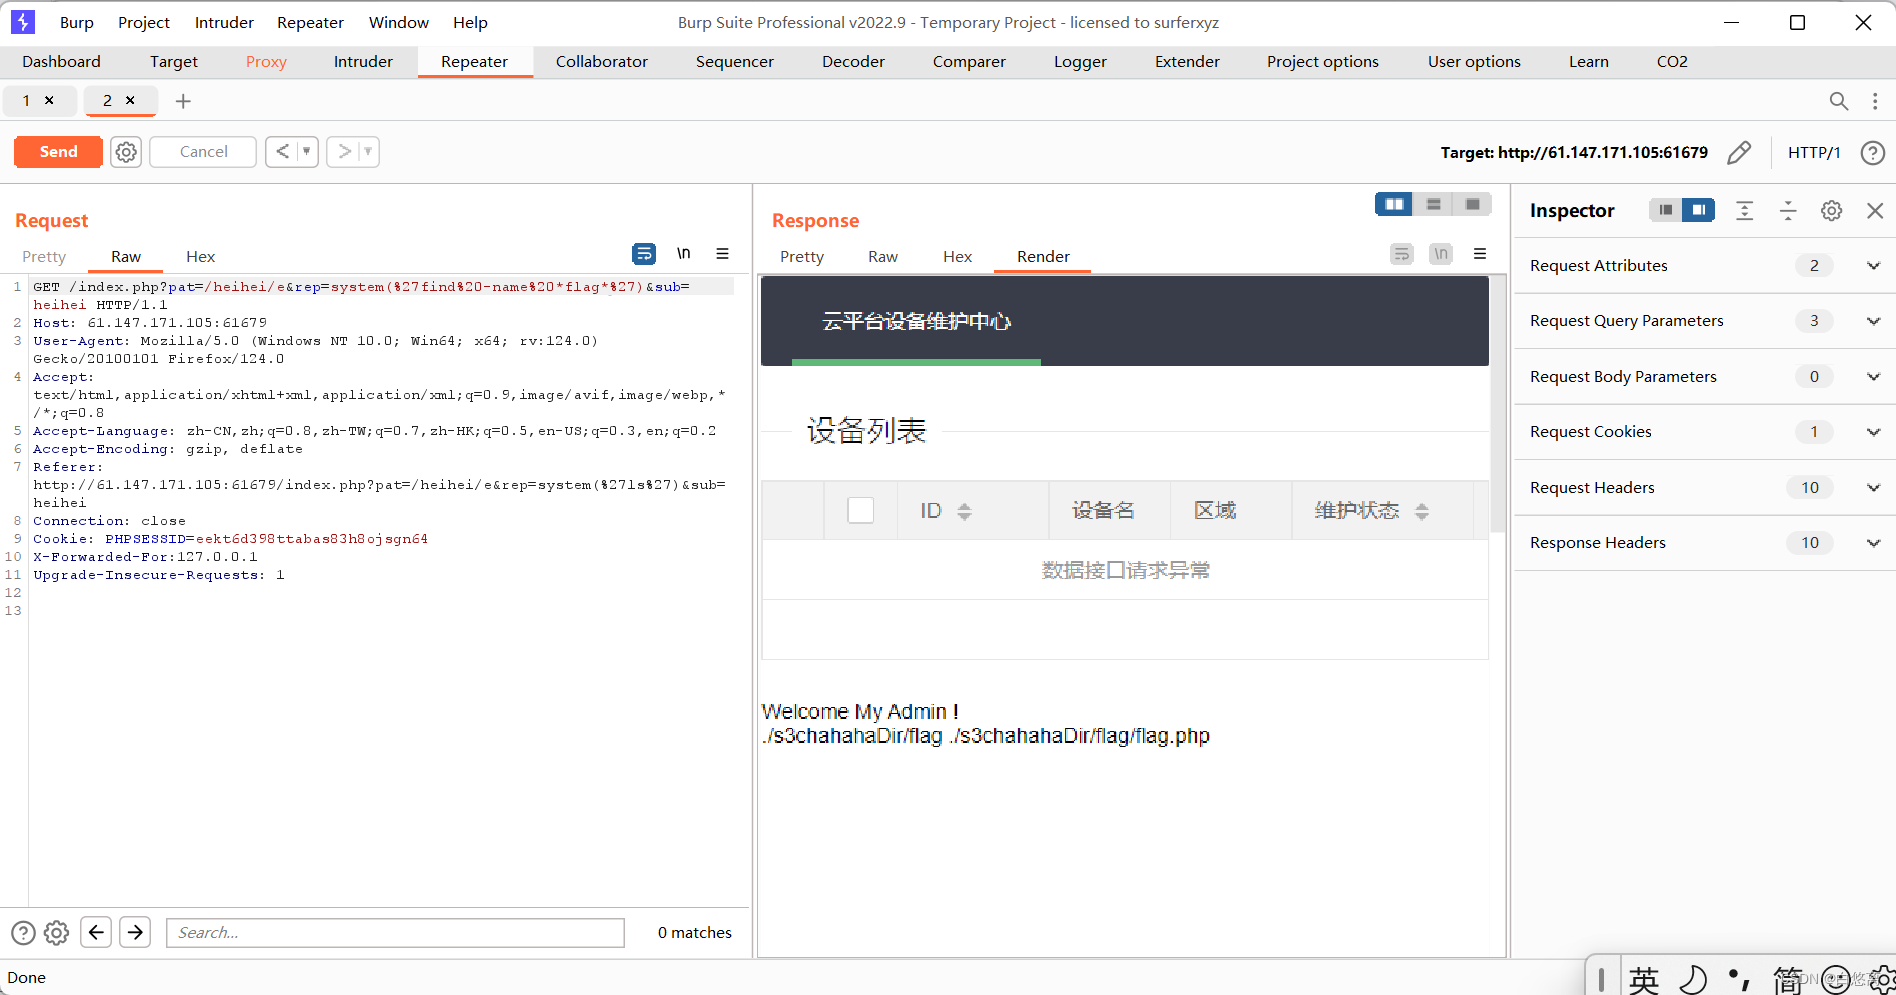Click the Cancel button
This screenshot has height=995, width=1896.
[x=203, y=152]
